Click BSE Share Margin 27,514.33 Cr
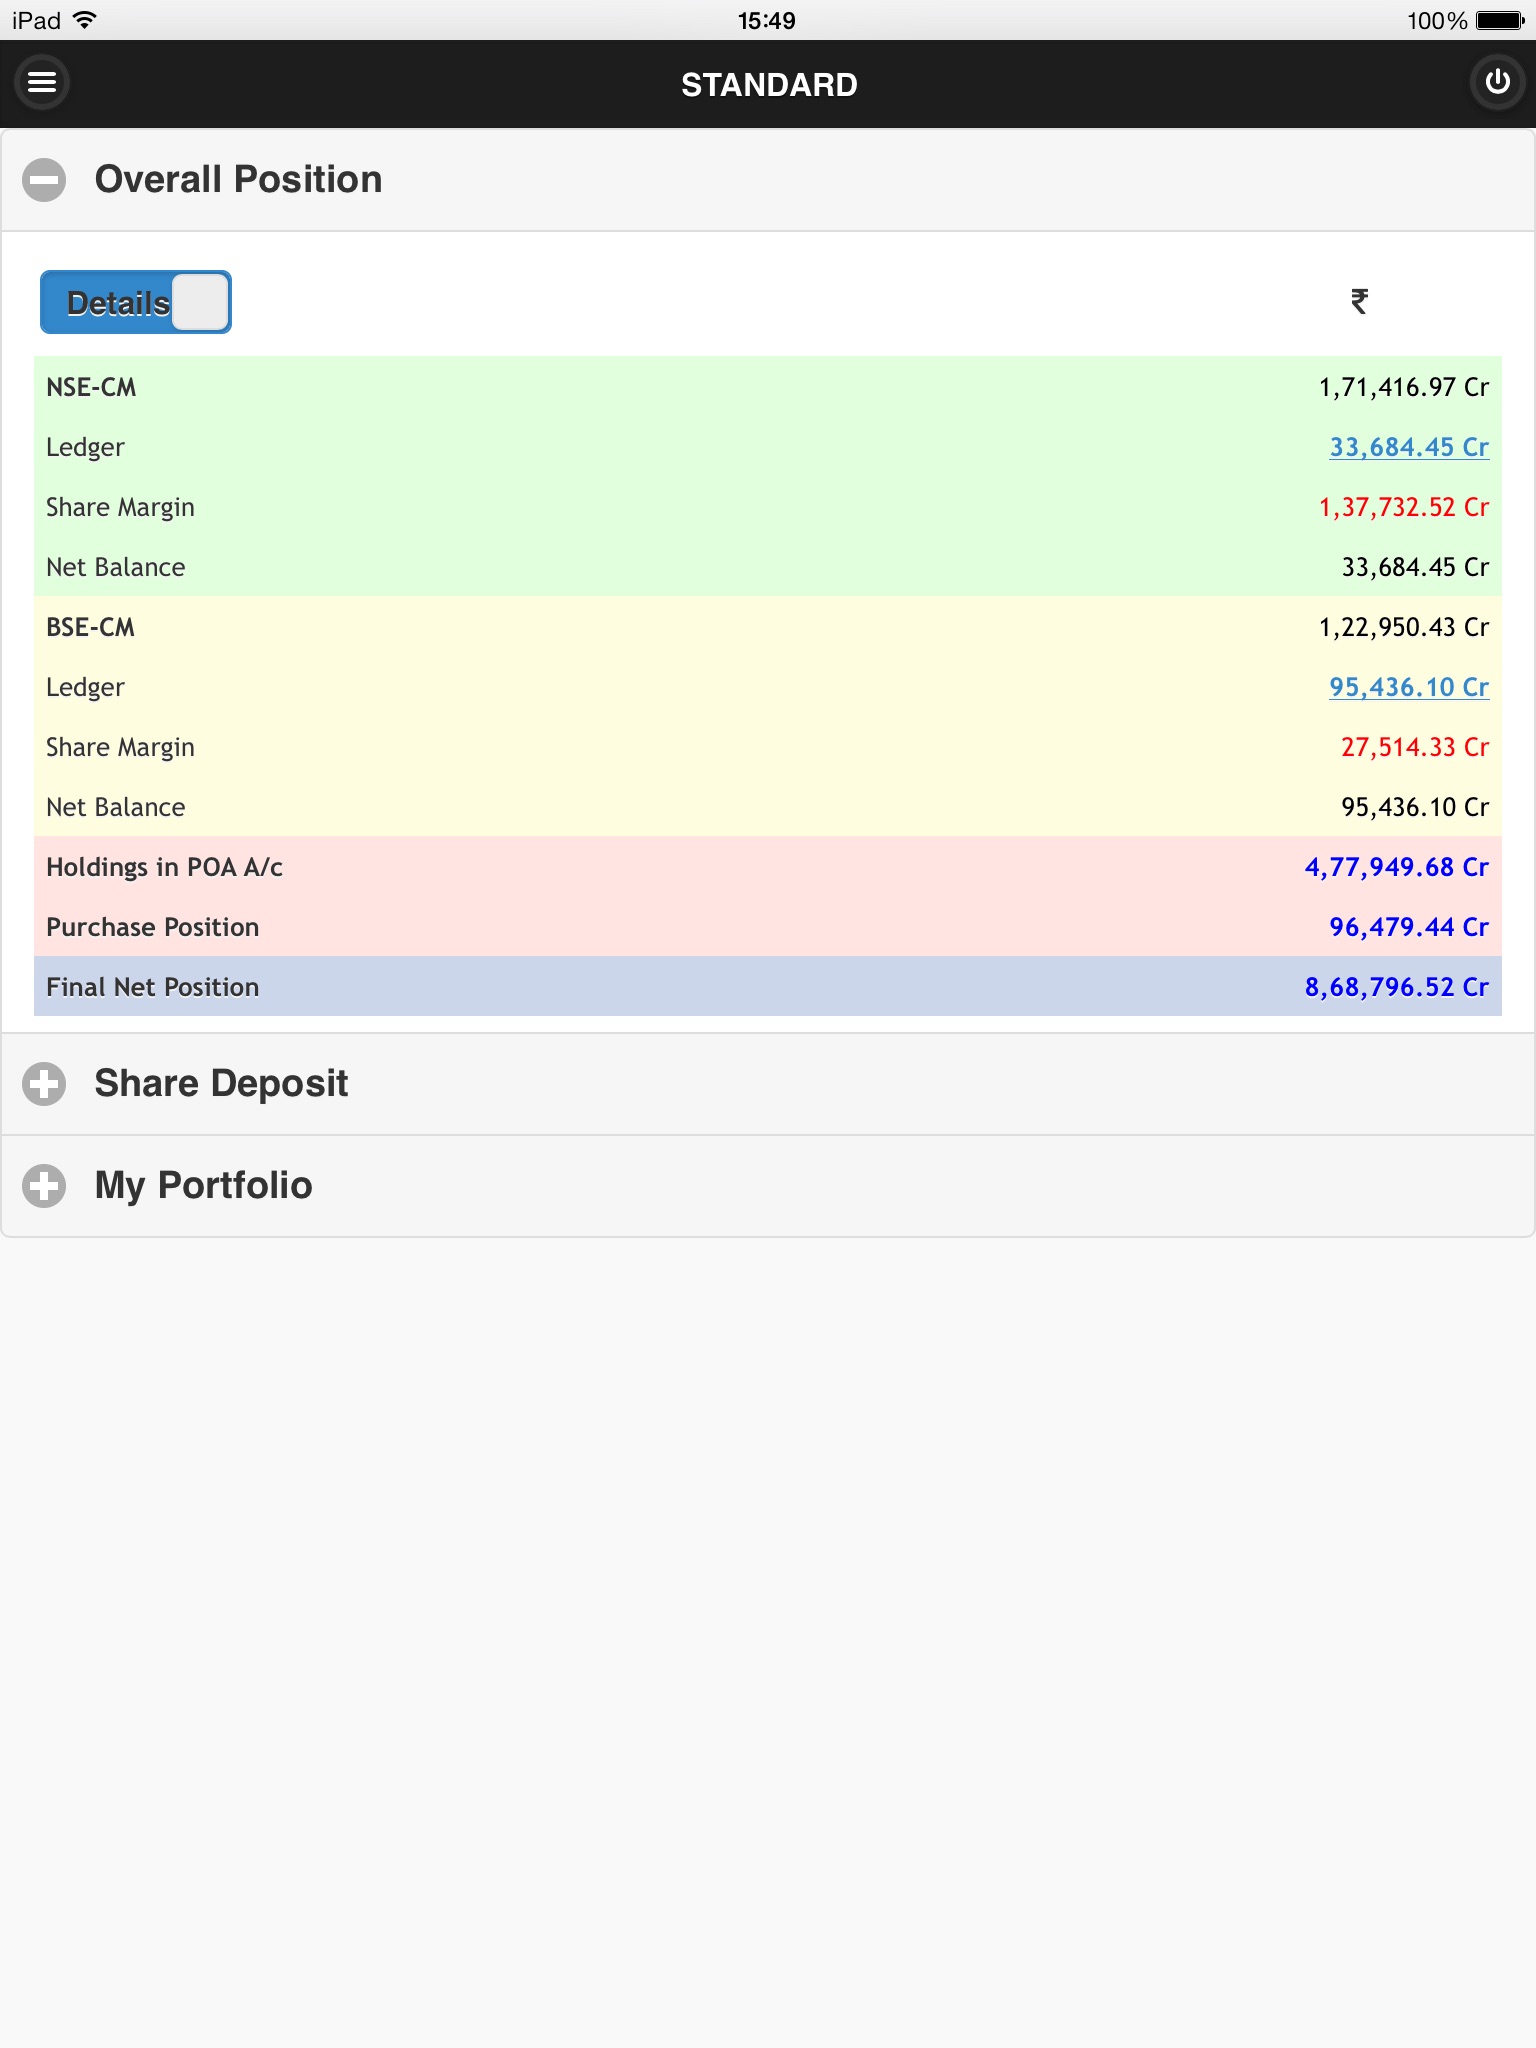The height and width of the screenshot is (2048, 1536). [x=1414, y=747]
